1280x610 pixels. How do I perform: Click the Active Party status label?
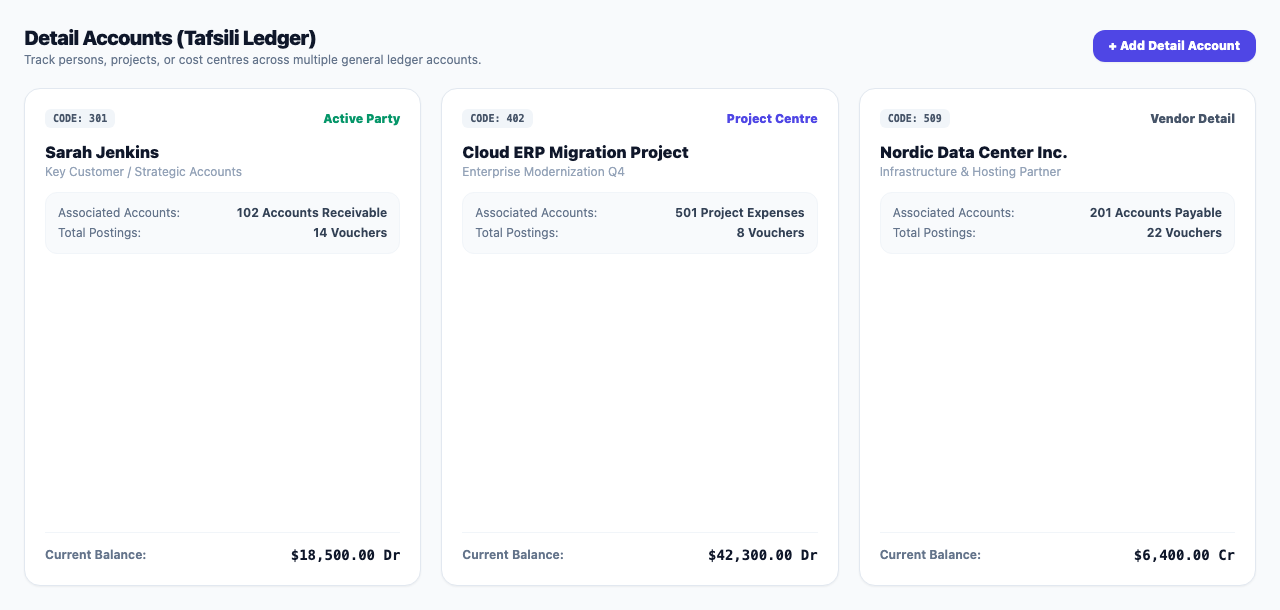361,119
